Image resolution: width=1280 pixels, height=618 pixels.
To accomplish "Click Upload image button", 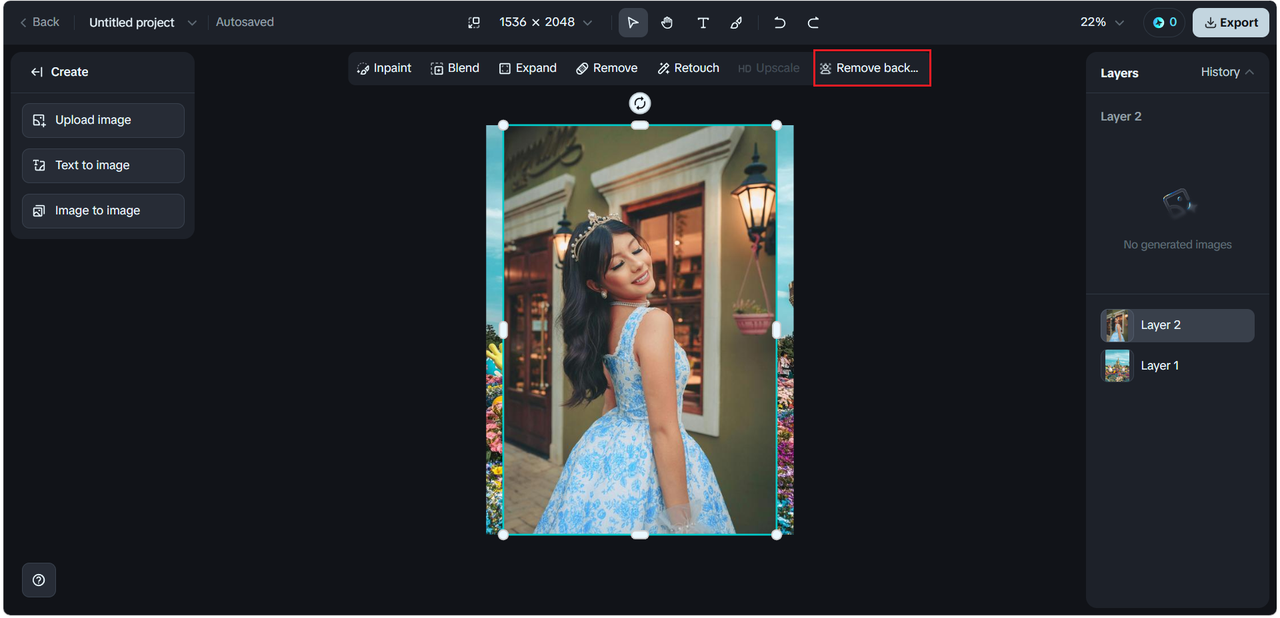I will [x=103, y=120].
